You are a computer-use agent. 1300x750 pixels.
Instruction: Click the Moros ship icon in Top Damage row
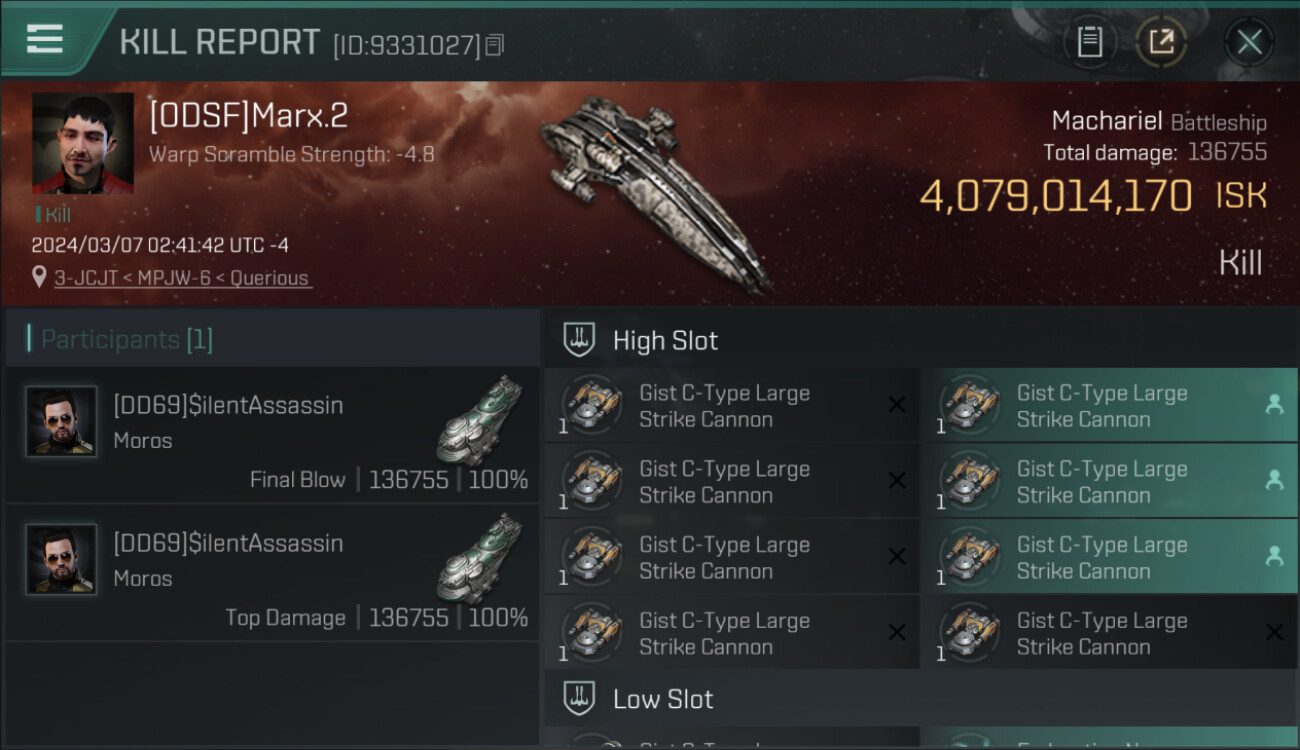click(479, 557)
